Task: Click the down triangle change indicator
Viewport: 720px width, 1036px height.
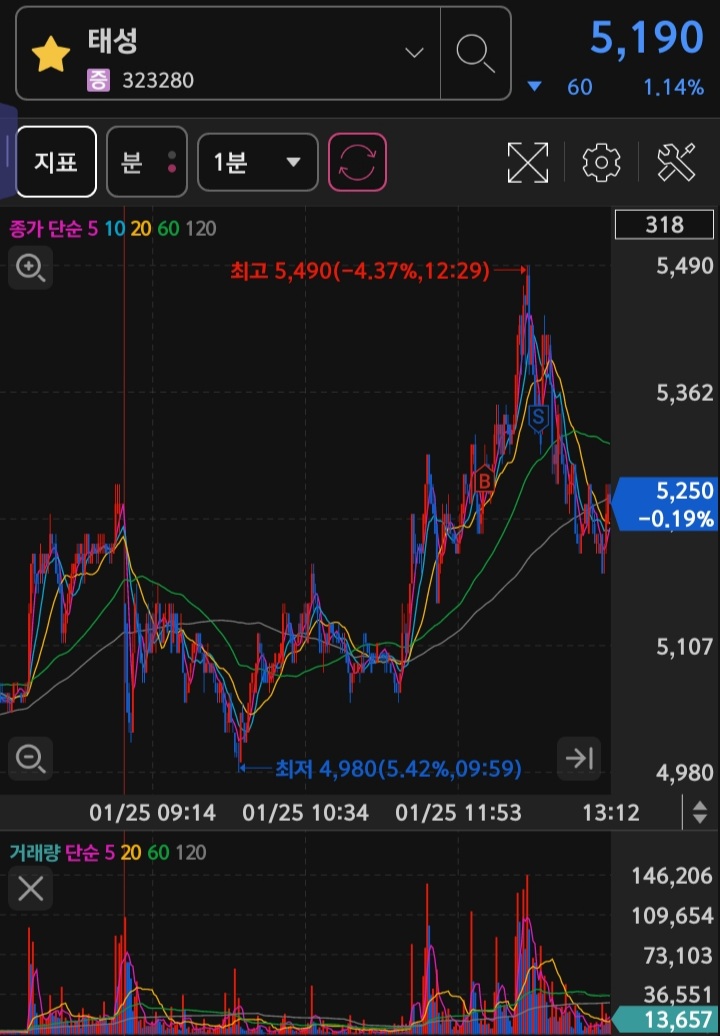Action: [534, 87]
